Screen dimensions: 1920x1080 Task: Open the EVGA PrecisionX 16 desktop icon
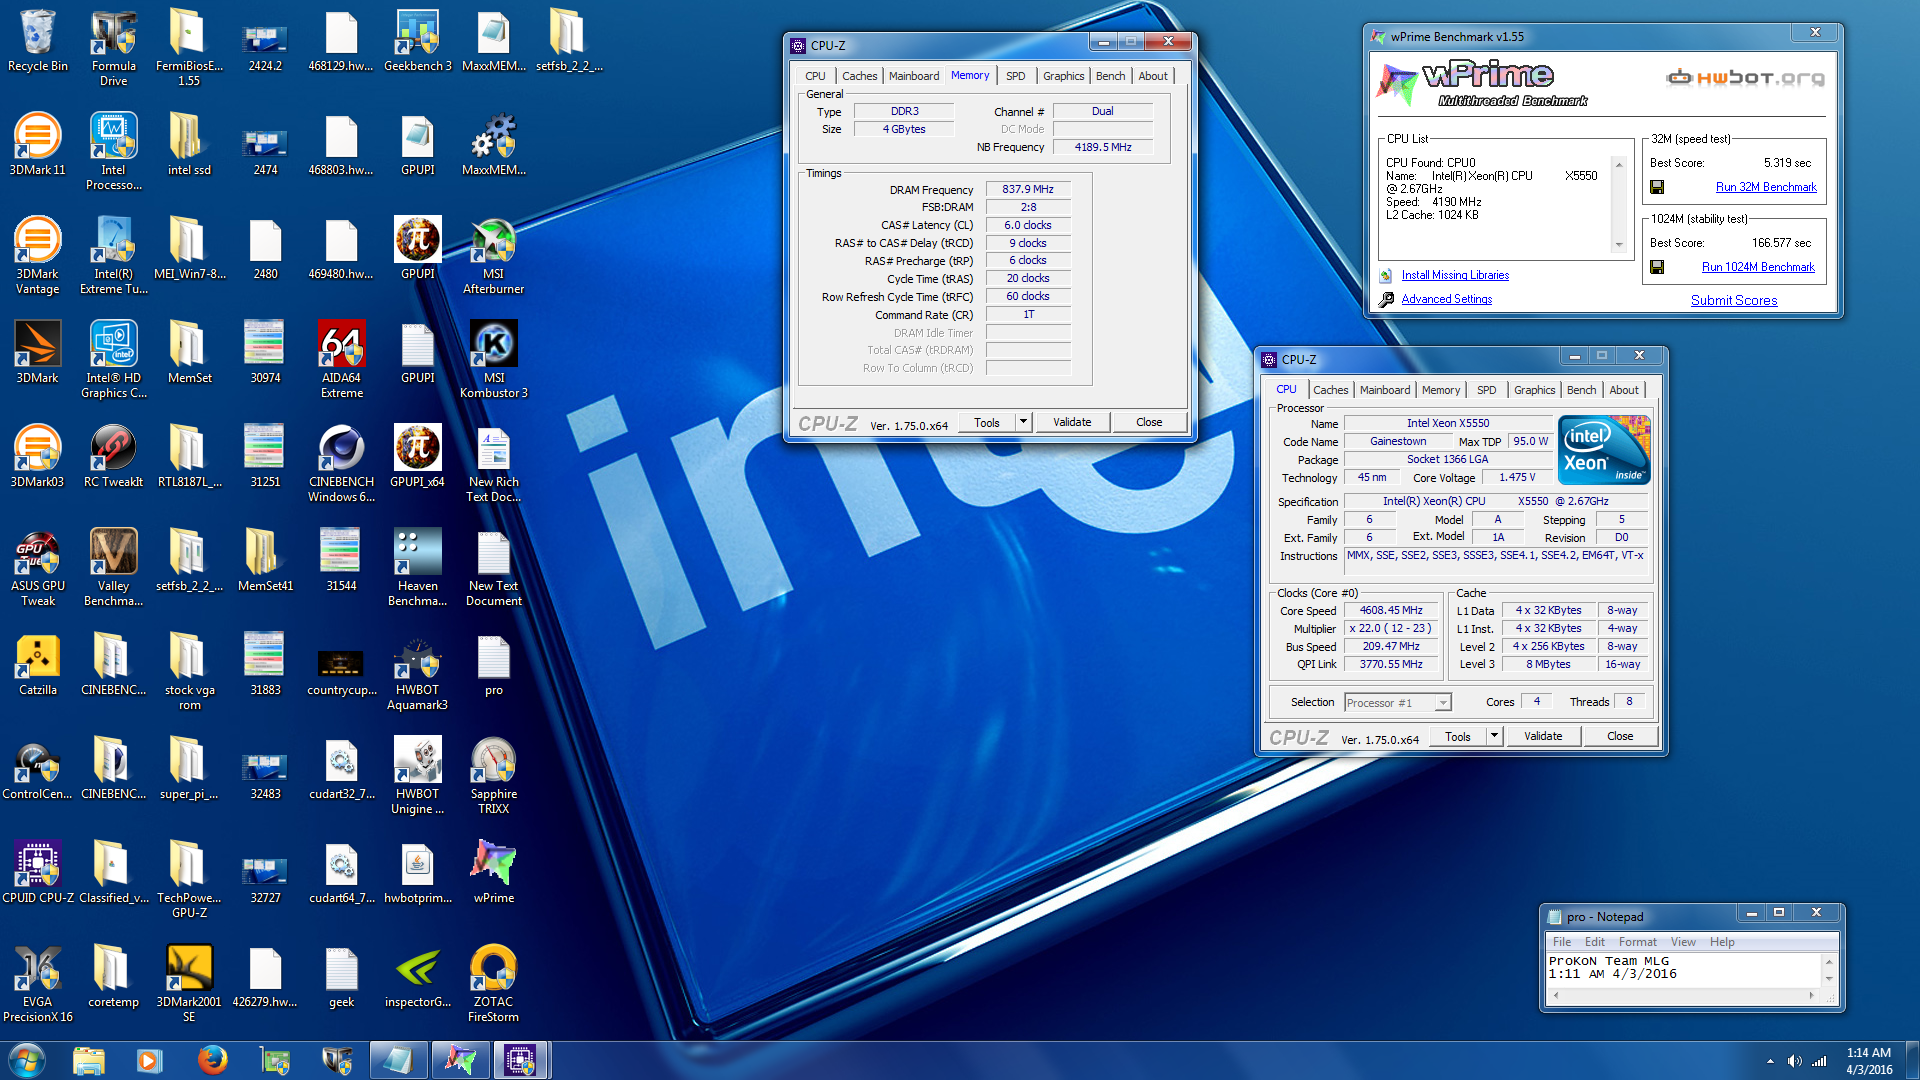coord(38,984)
